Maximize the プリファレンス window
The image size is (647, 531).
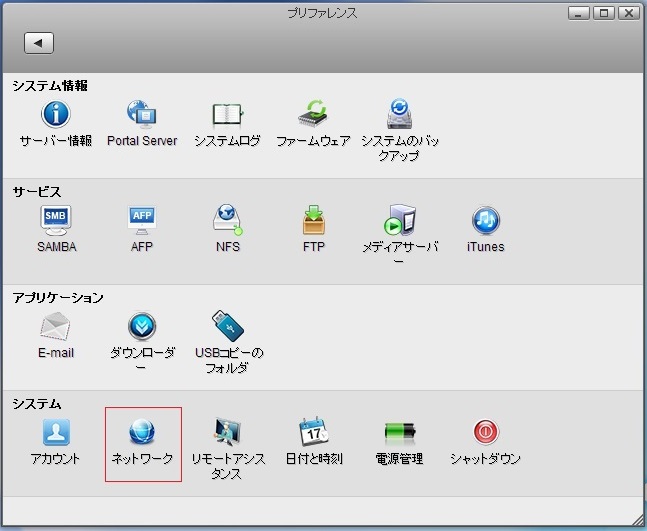[604, 13]
